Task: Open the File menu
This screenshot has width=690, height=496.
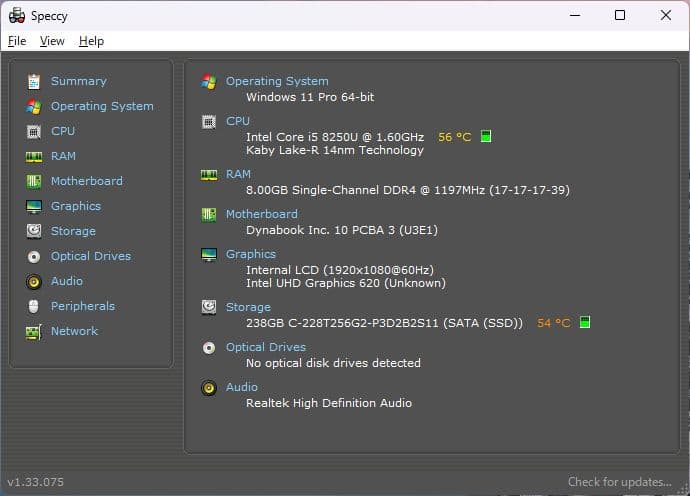Action: (x=17, y=41)
